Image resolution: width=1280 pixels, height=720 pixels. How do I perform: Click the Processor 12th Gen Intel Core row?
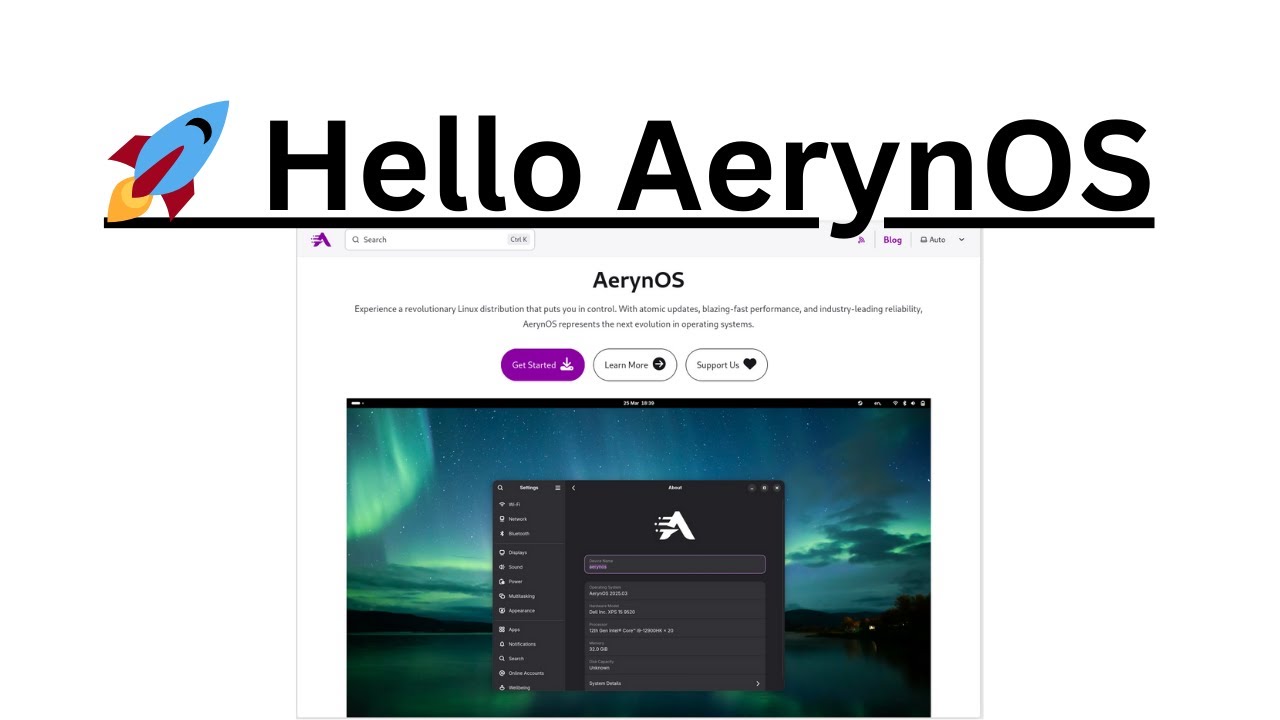[x=675, y=628]
